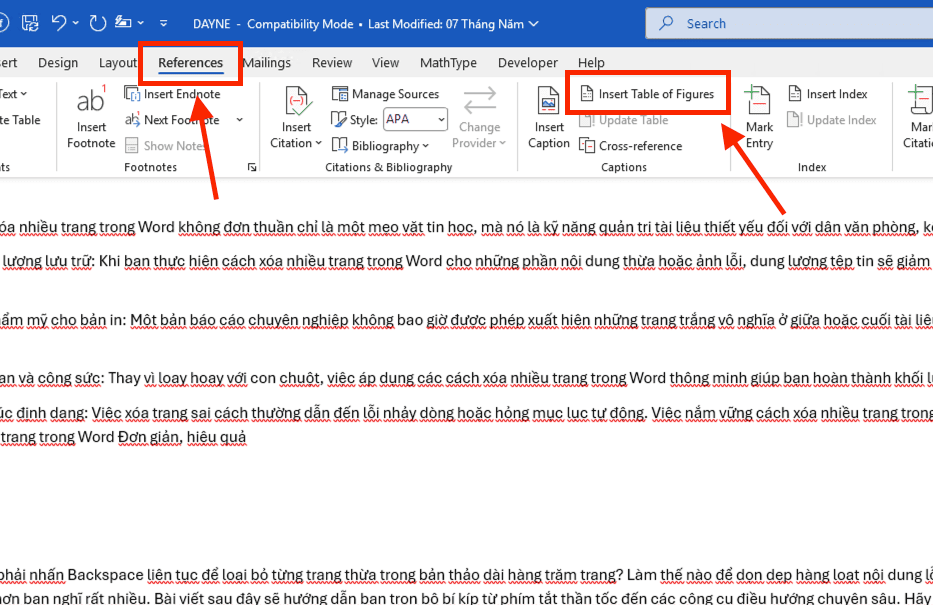Open the APA citation style combo box
The height and width of the screenshot is (605, 933).
click(x=415, y=120)
